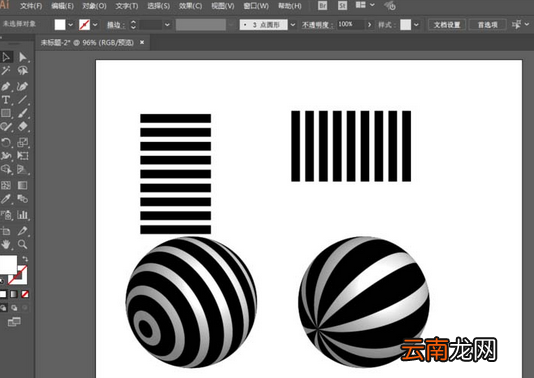Open Adobe Bridge via Br icon
The image size is (534, 378).
(322, 5)
